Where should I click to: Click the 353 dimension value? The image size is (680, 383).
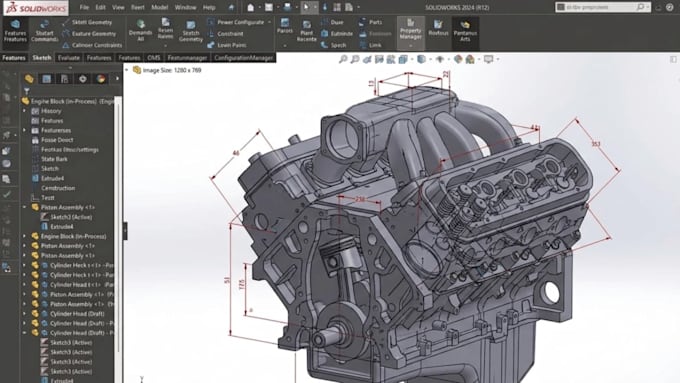pos(596,144)
